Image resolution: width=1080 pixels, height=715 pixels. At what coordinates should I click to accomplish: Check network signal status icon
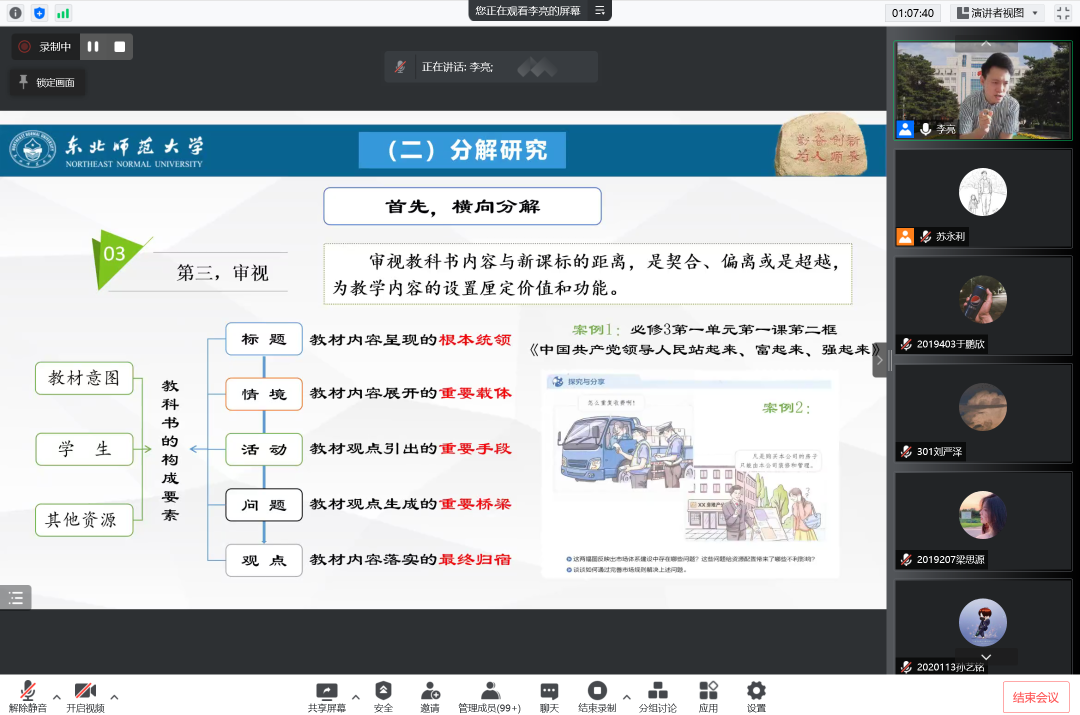tap(63, 13)
